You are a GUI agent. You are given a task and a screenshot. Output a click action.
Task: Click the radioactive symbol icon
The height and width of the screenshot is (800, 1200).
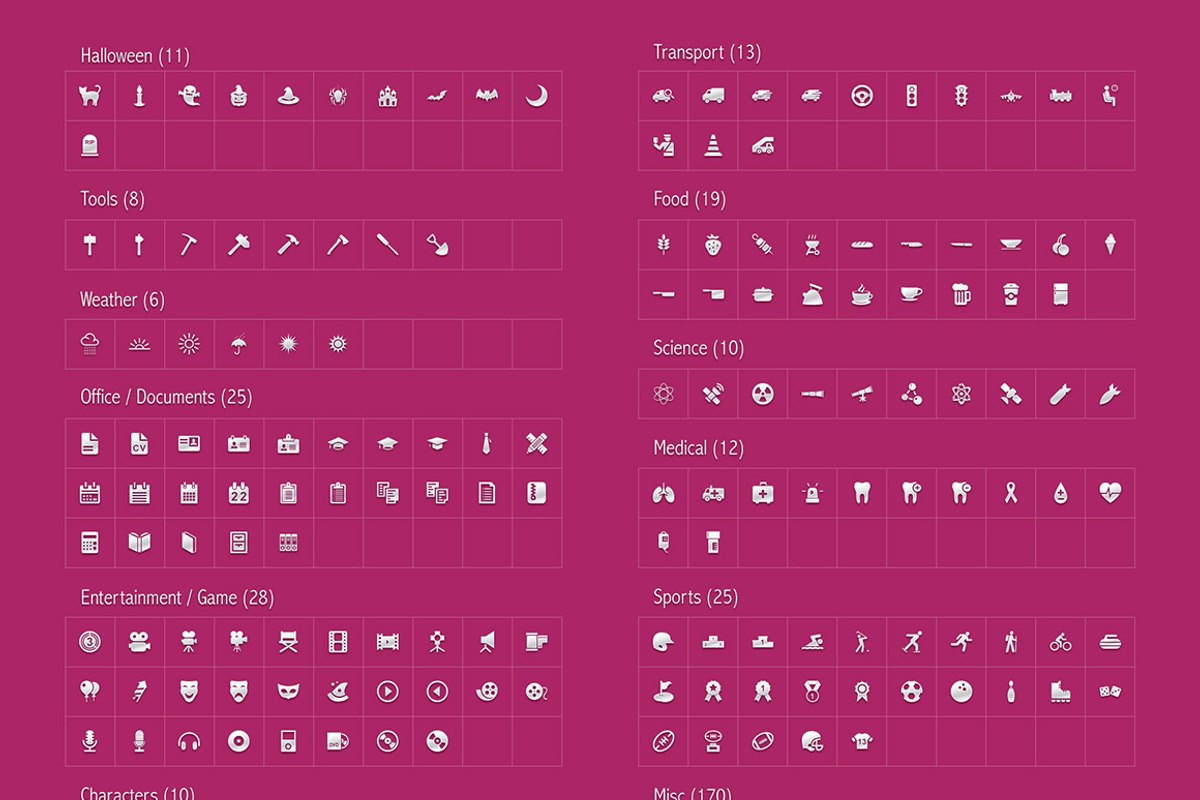click(x=763, y=393)
